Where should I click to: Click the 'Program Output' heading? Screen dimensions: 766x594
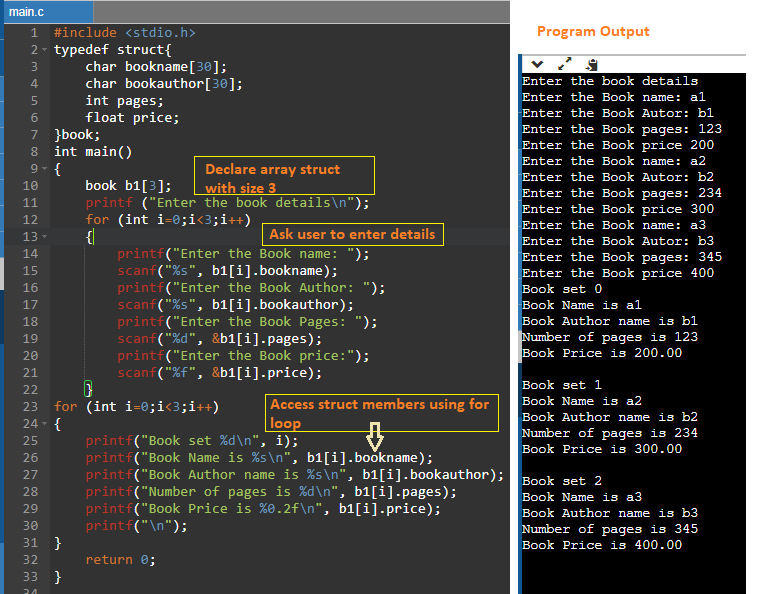click(593, 31)
